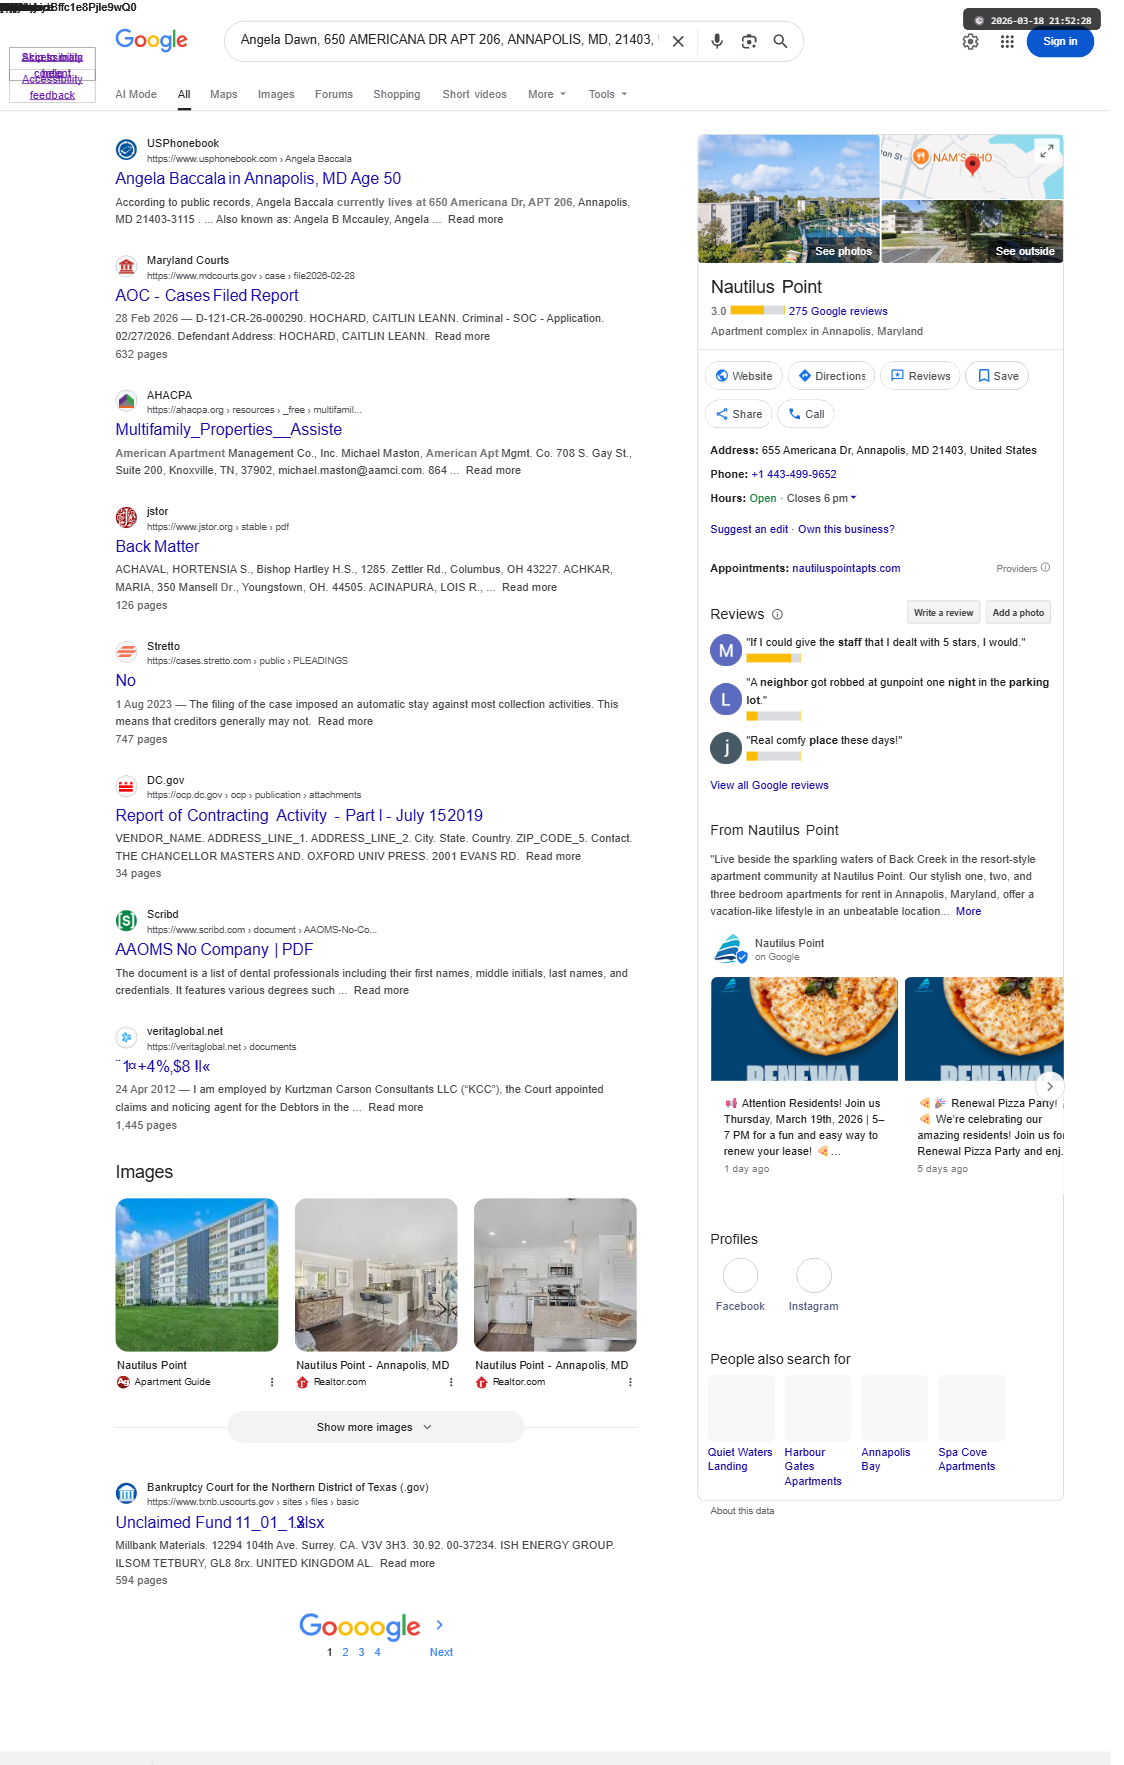Clear the search box with the X icon
Screen dimensions: 1124x1765
coord(678,41)
